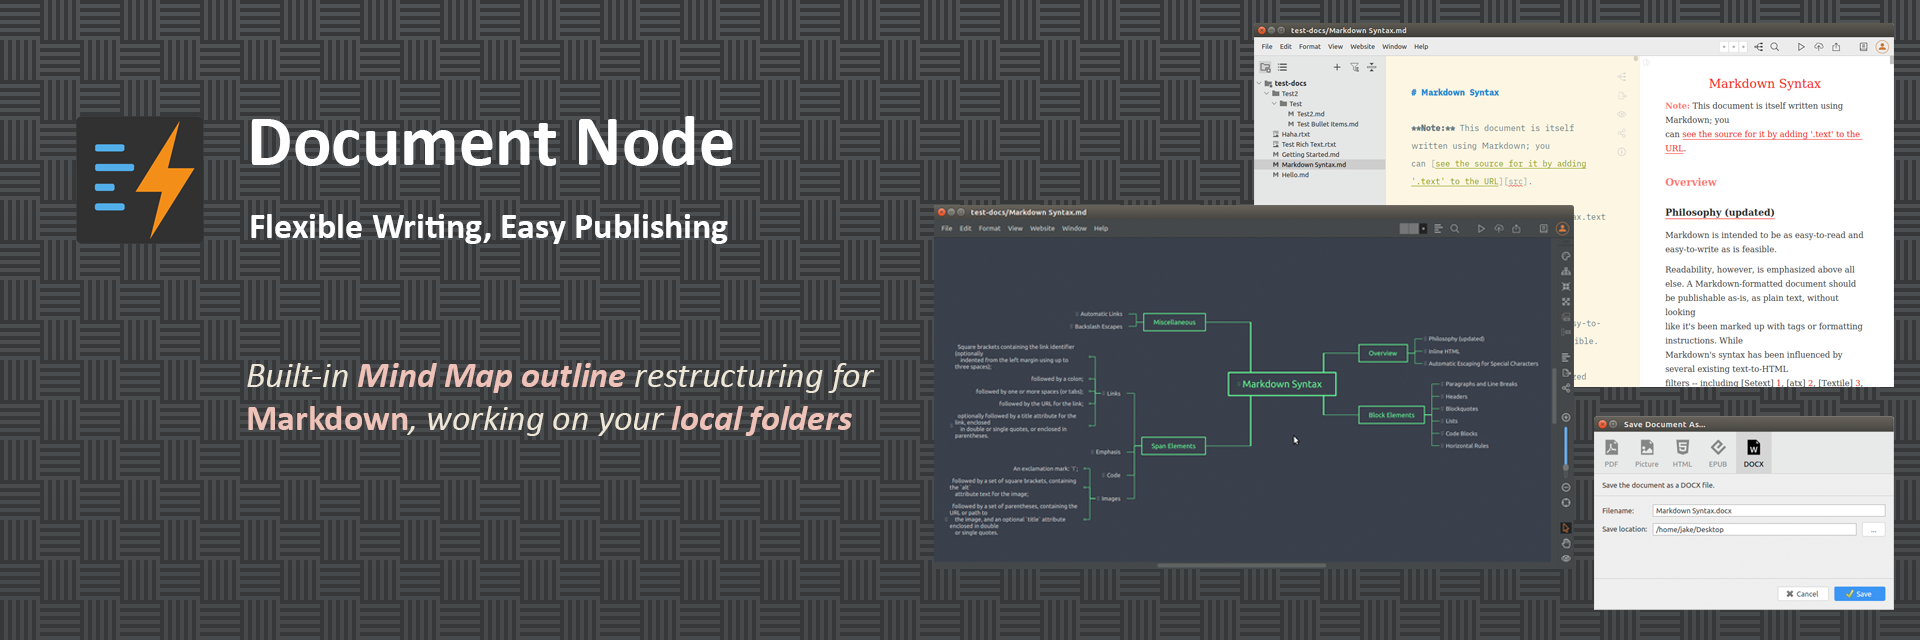1920x640 pixels.
Task: Select Overview node in mind map
Action: click(1383, 353)
